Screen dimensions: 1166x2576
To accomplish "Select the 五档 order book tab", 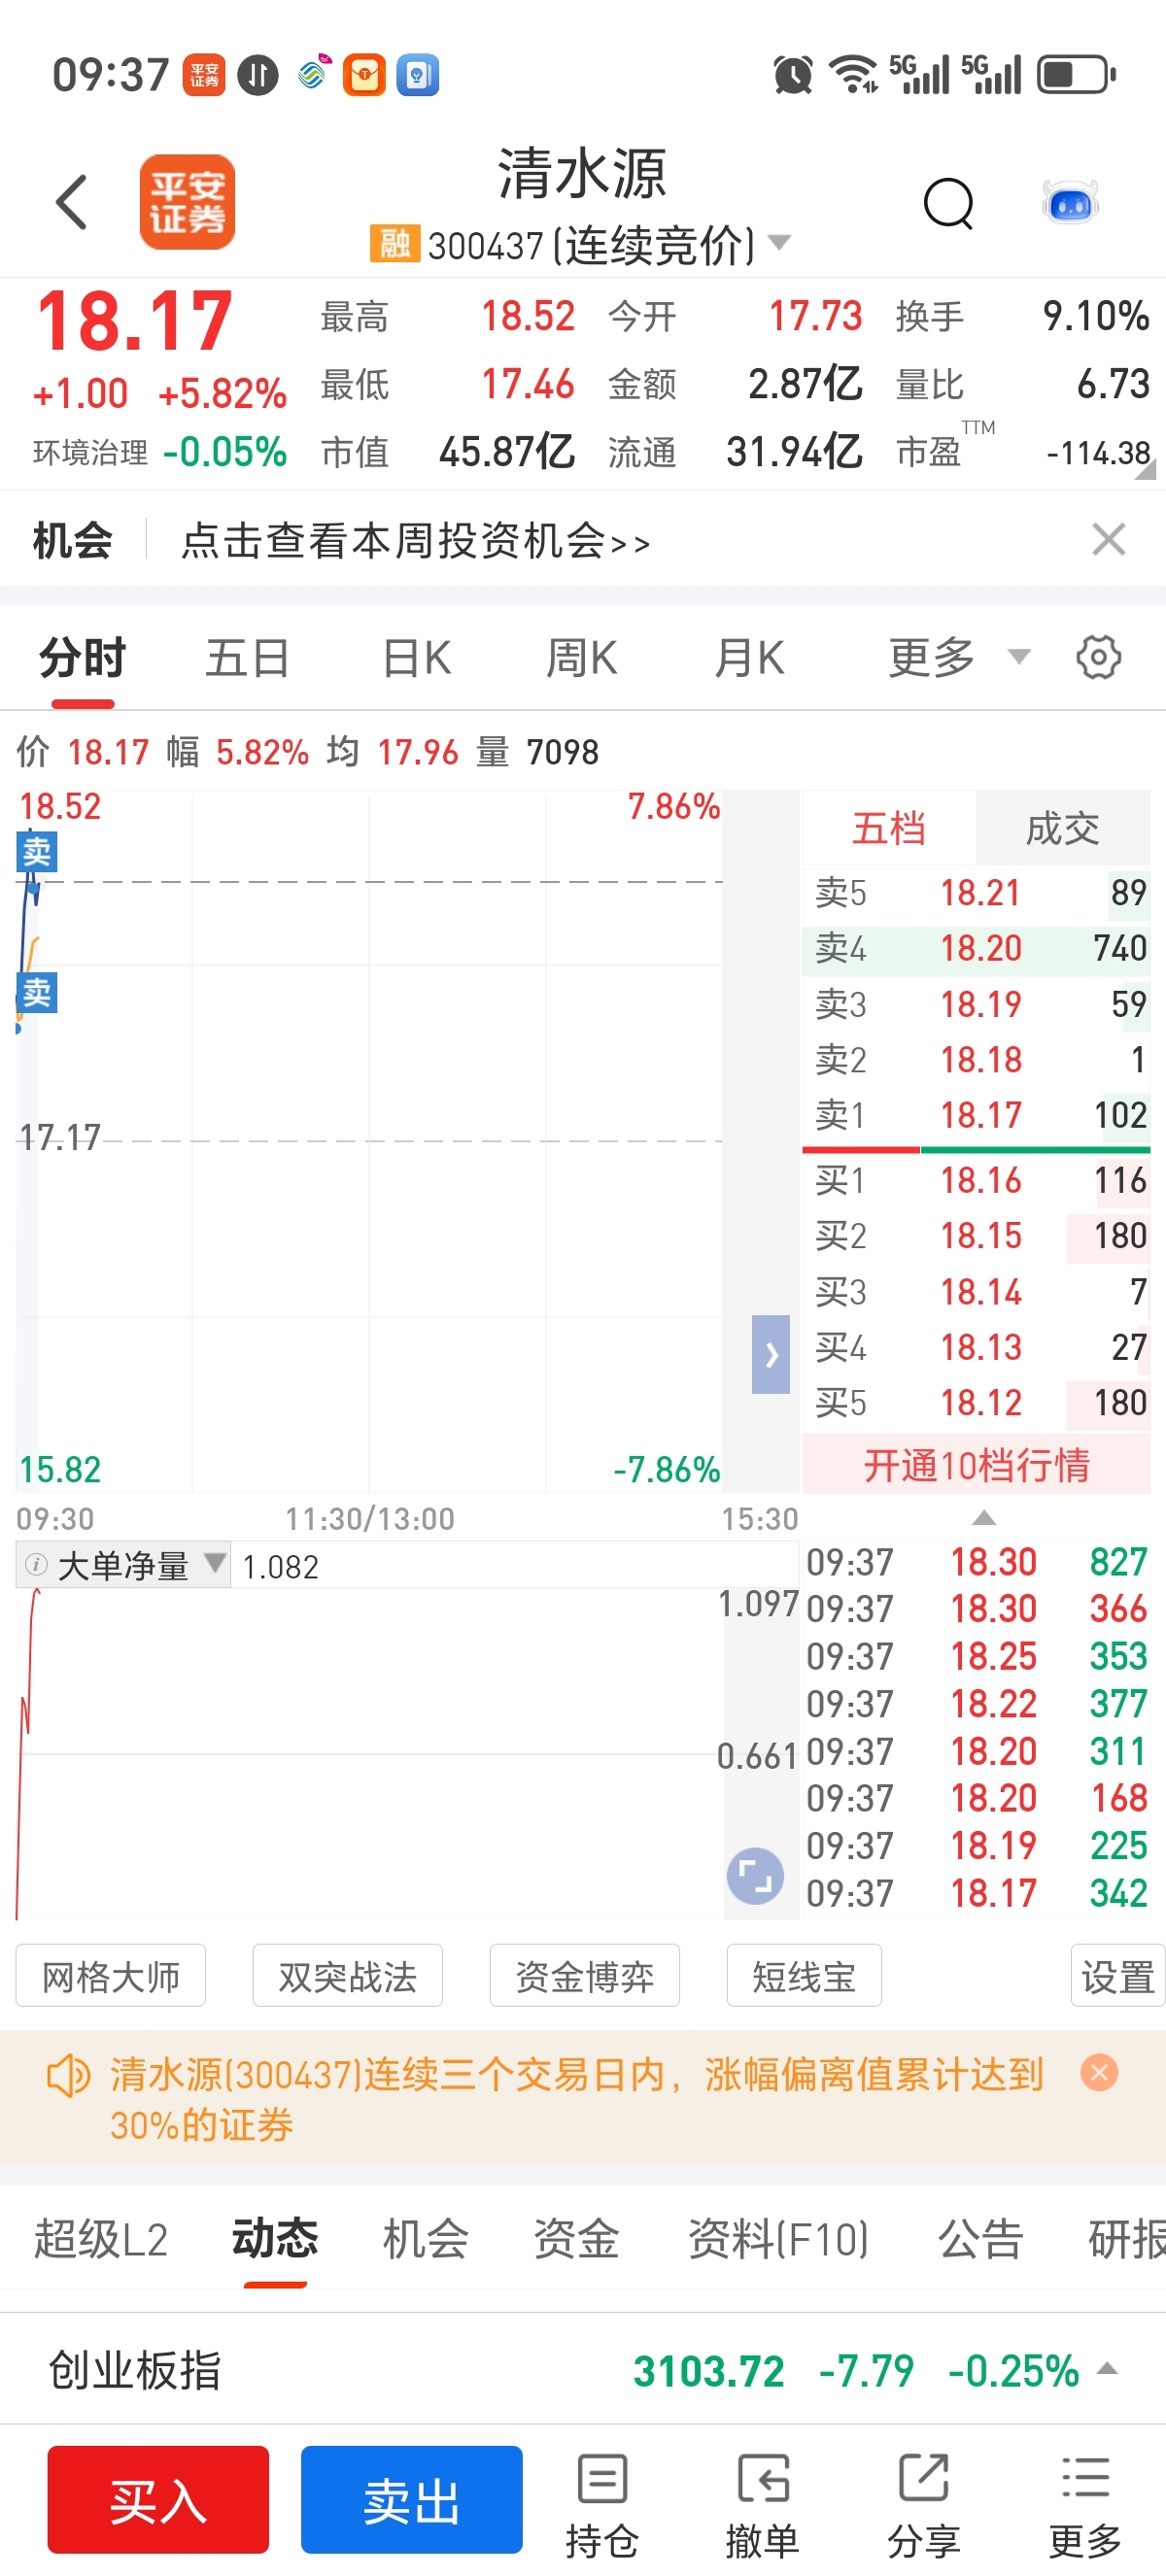I will point(888,828).
